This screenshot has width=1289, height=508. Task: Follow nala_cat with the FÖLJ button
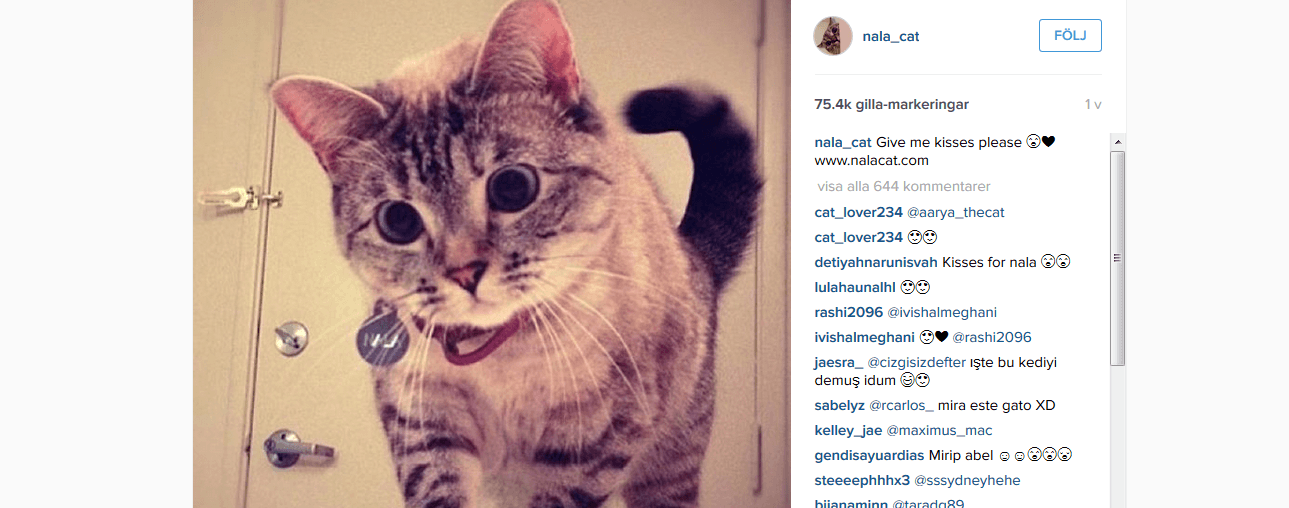pyautogui.click(x=1070, y=36)
